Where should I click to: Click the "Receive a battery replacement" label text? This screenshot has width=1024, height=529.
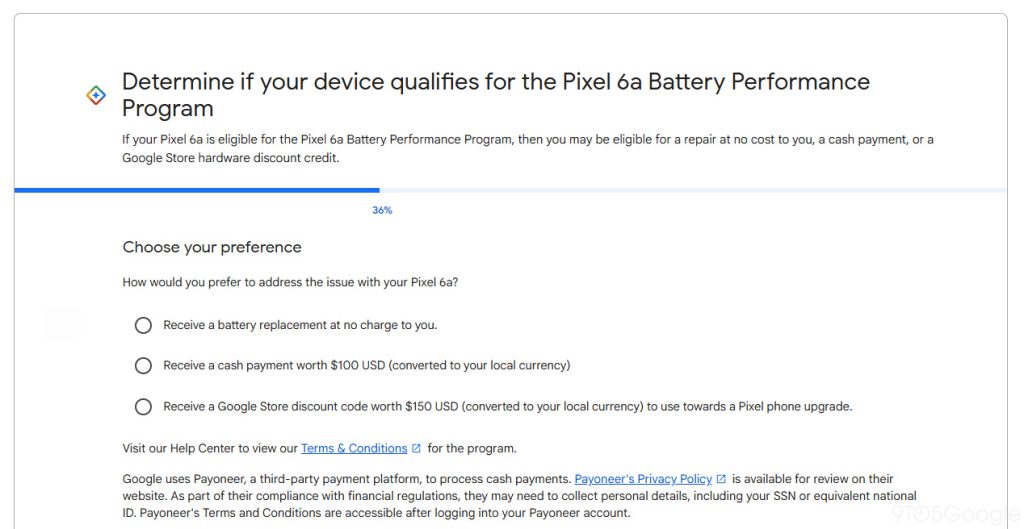pos(300,325)
